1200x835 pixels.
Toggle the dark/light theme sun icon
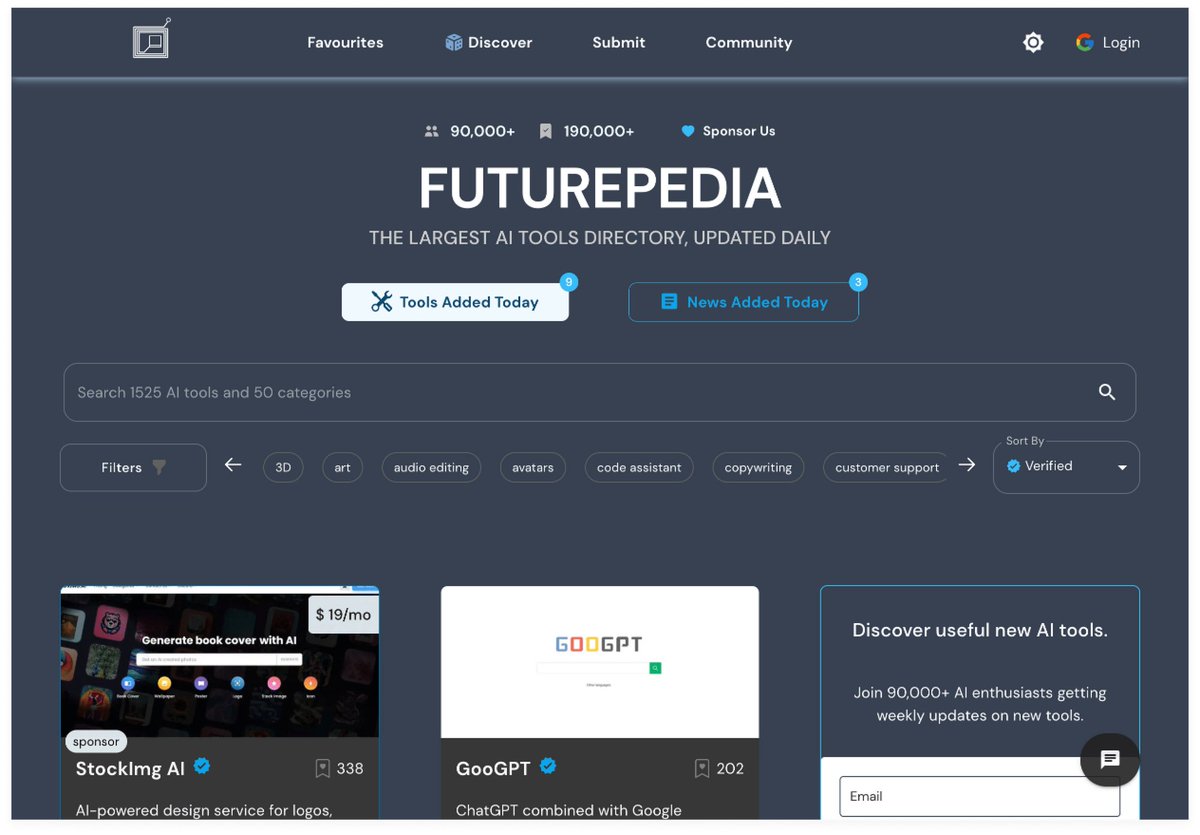(x=1033, y=42)
